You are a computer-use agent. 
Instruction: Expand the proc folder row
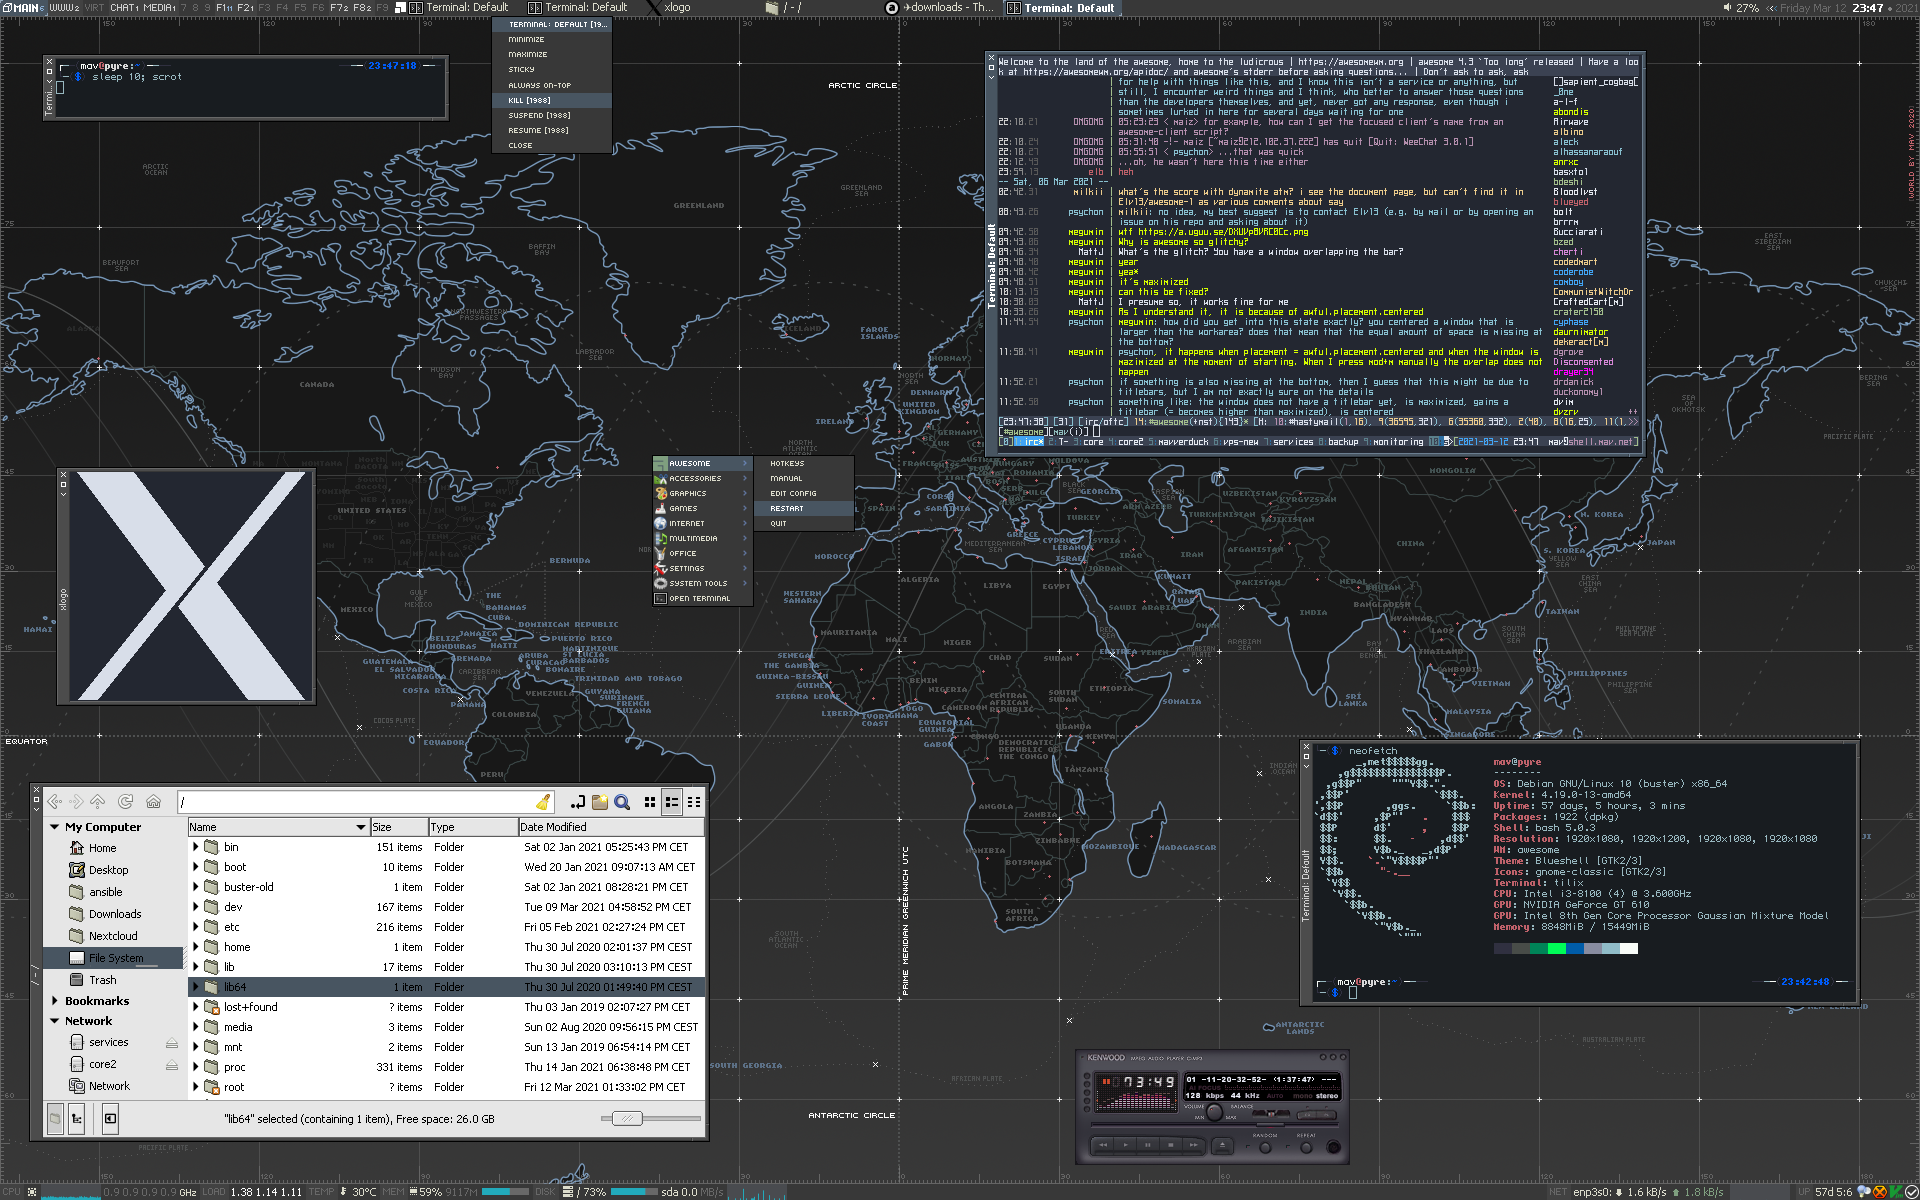click(x=196, y=1067)
